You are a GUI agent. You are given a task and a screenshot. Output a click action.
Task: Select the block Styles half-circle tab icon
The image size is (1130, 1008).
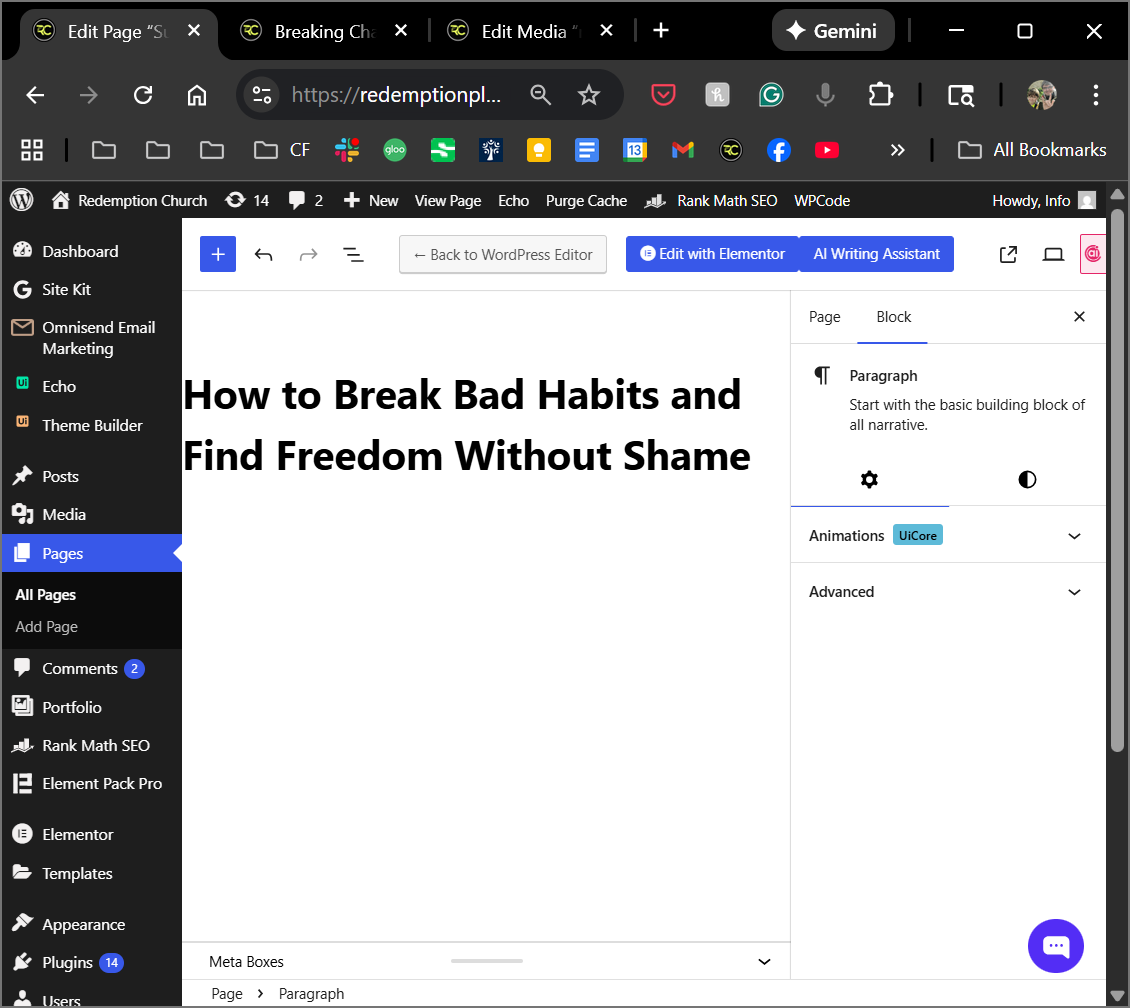point(1027,480)
